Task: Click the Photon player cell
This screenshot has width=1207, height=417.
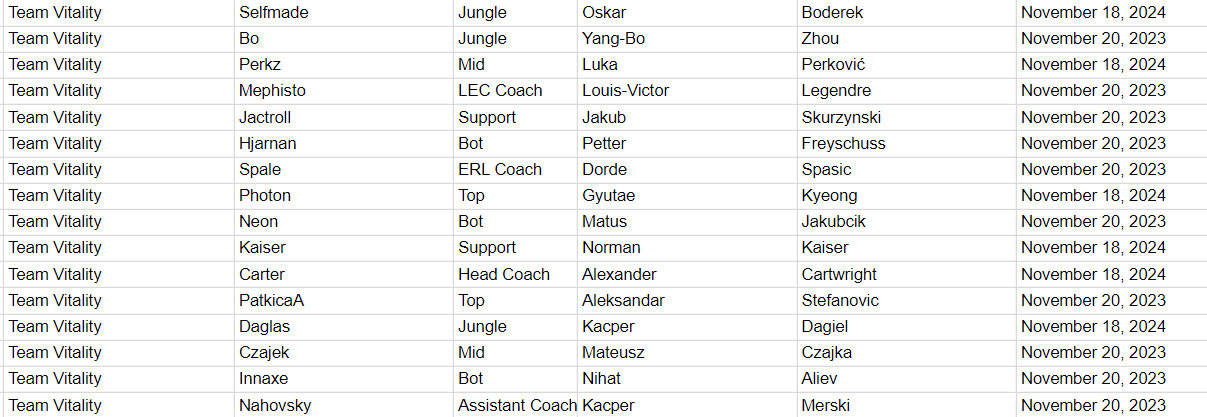Action: point(343,196)
